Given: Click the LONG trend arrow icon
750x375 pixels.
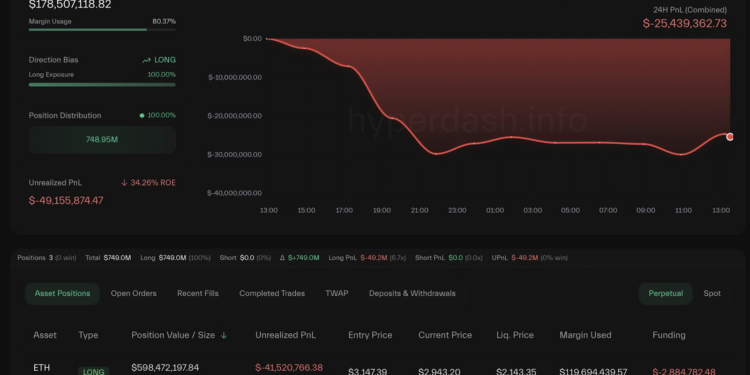Looking at the screenshot, I should tap(146, 60).
